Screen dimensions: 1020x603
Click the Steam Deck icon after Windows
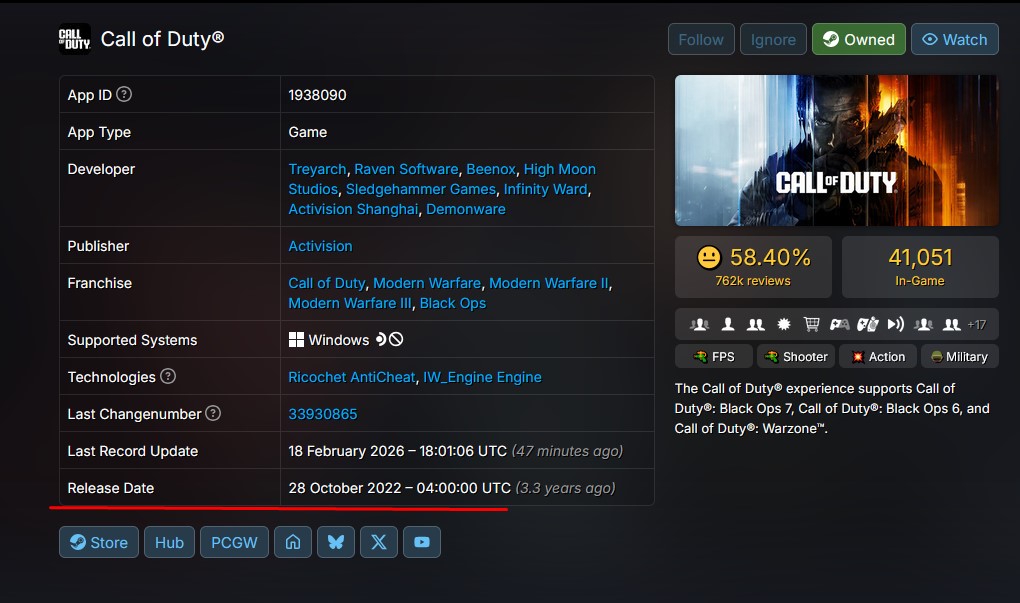[x=381, y=339]
